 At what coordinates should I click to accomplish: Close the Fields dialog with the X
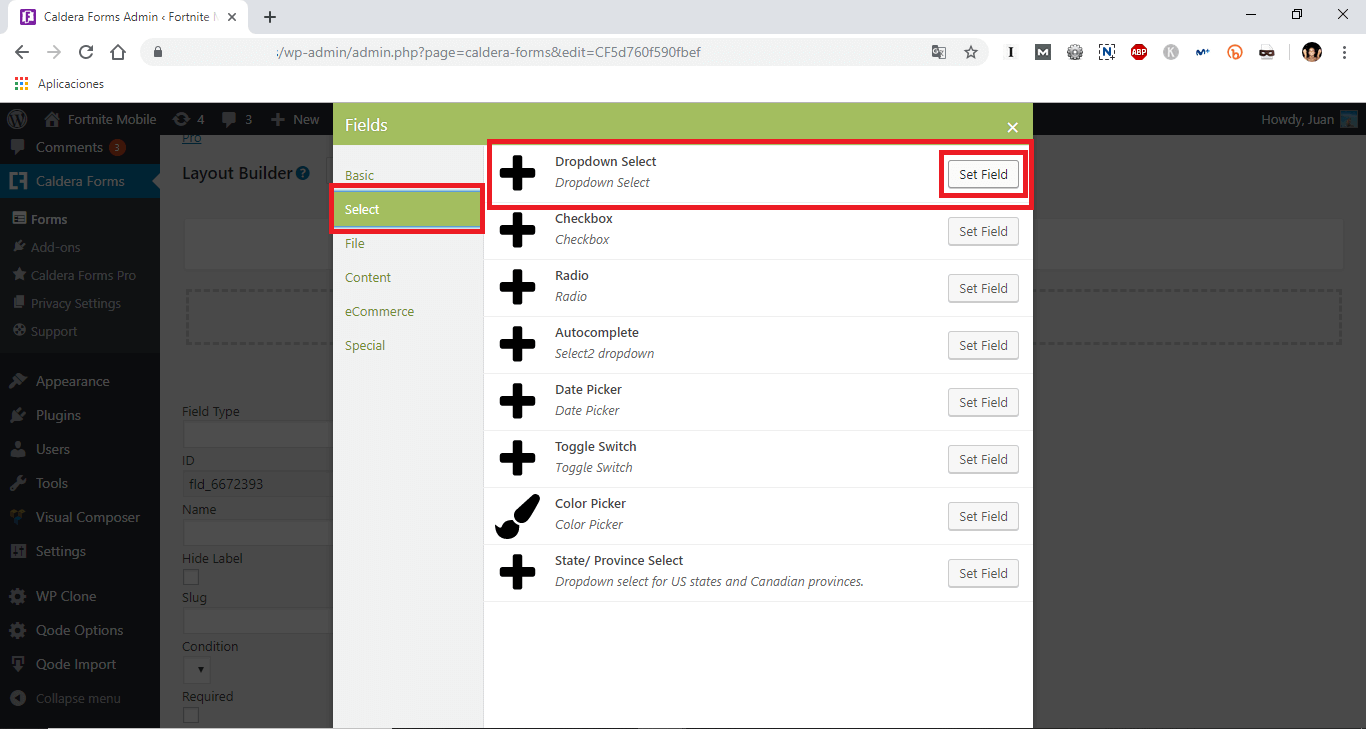pos(1012,127)
